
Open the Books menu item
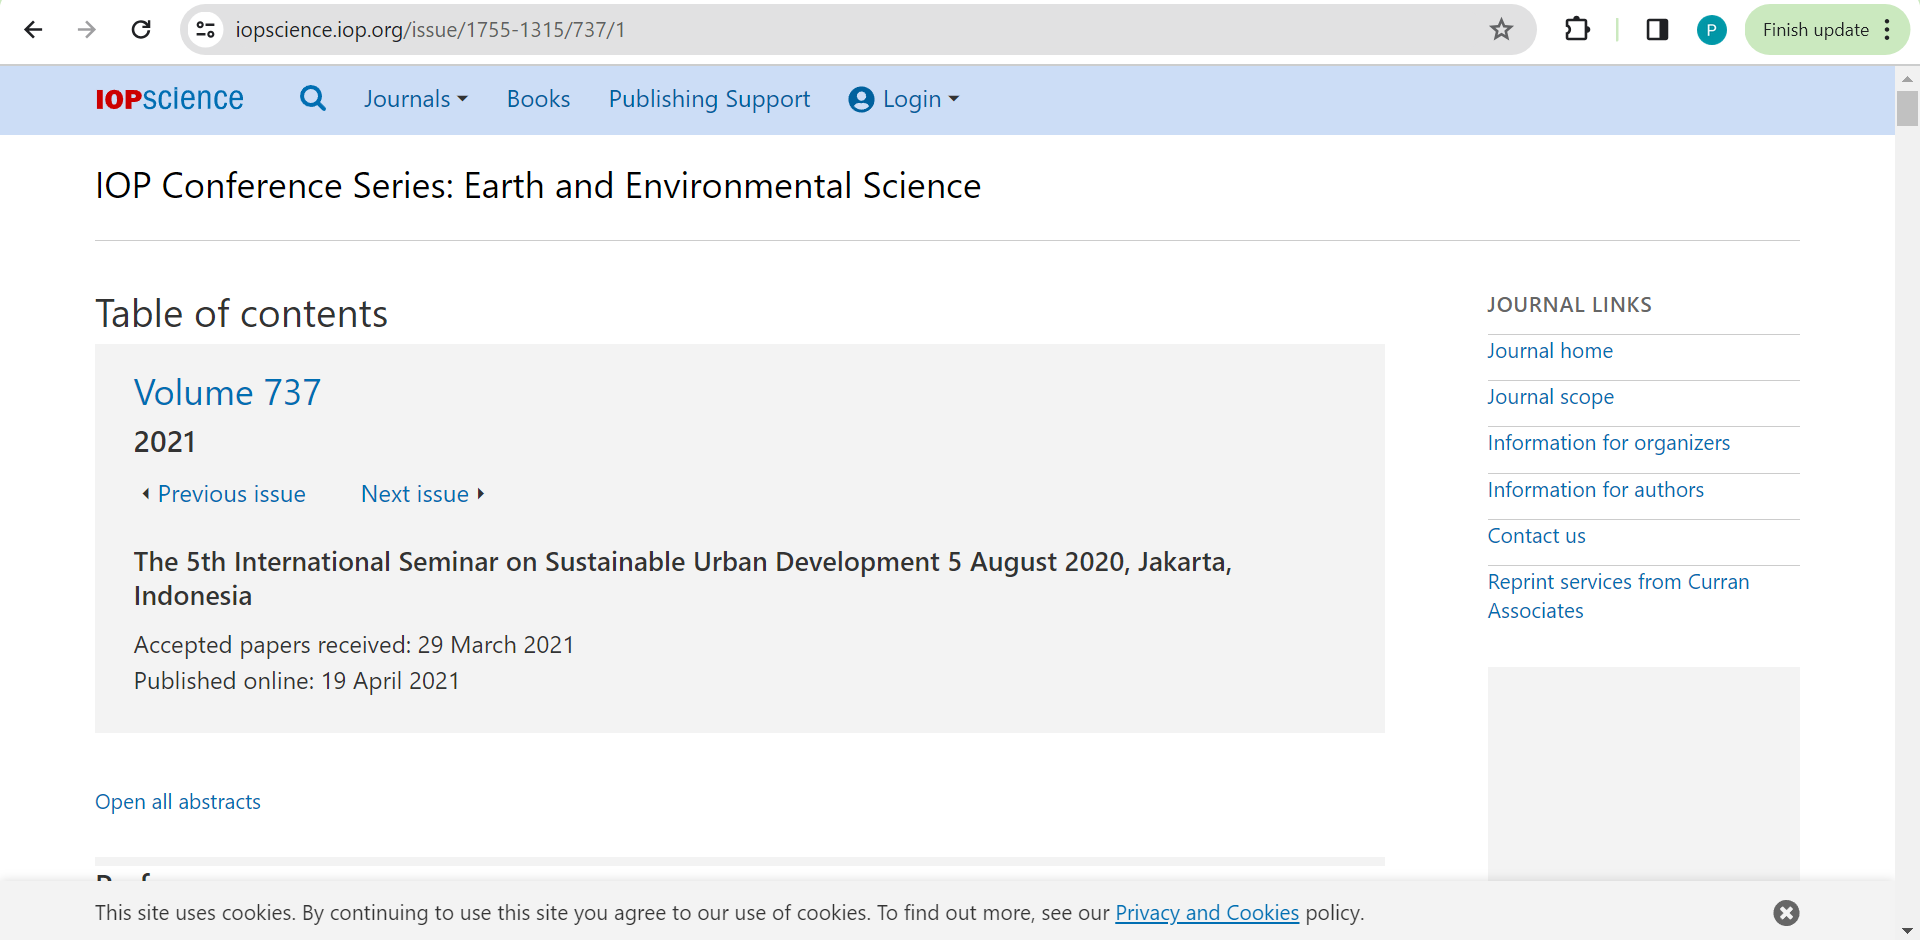(538, 99)
